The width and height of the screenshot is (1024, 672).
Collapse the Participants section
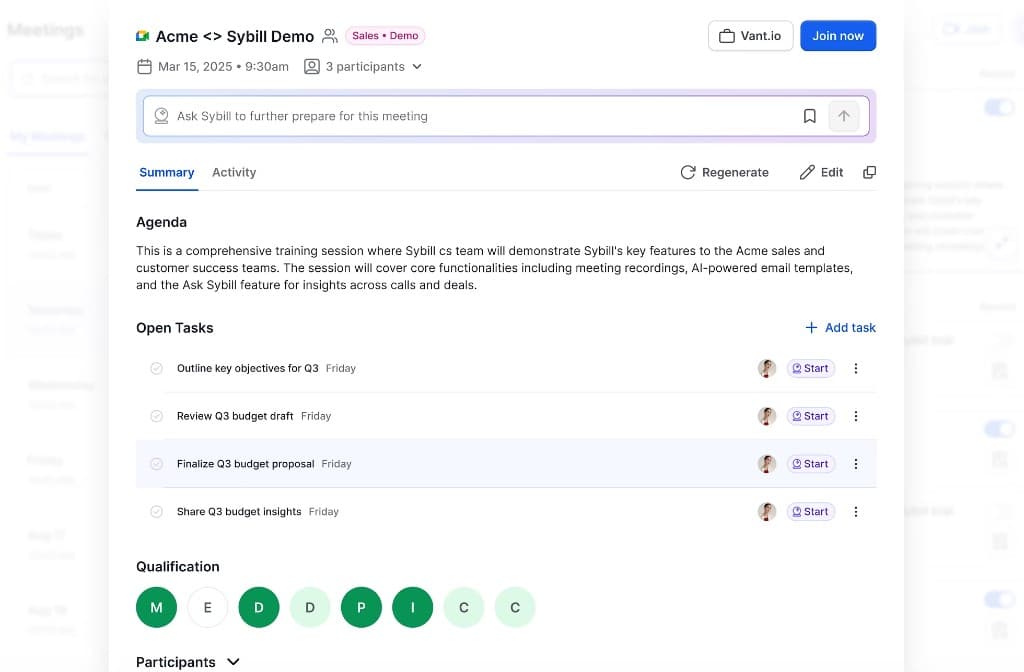coord(233,661)
